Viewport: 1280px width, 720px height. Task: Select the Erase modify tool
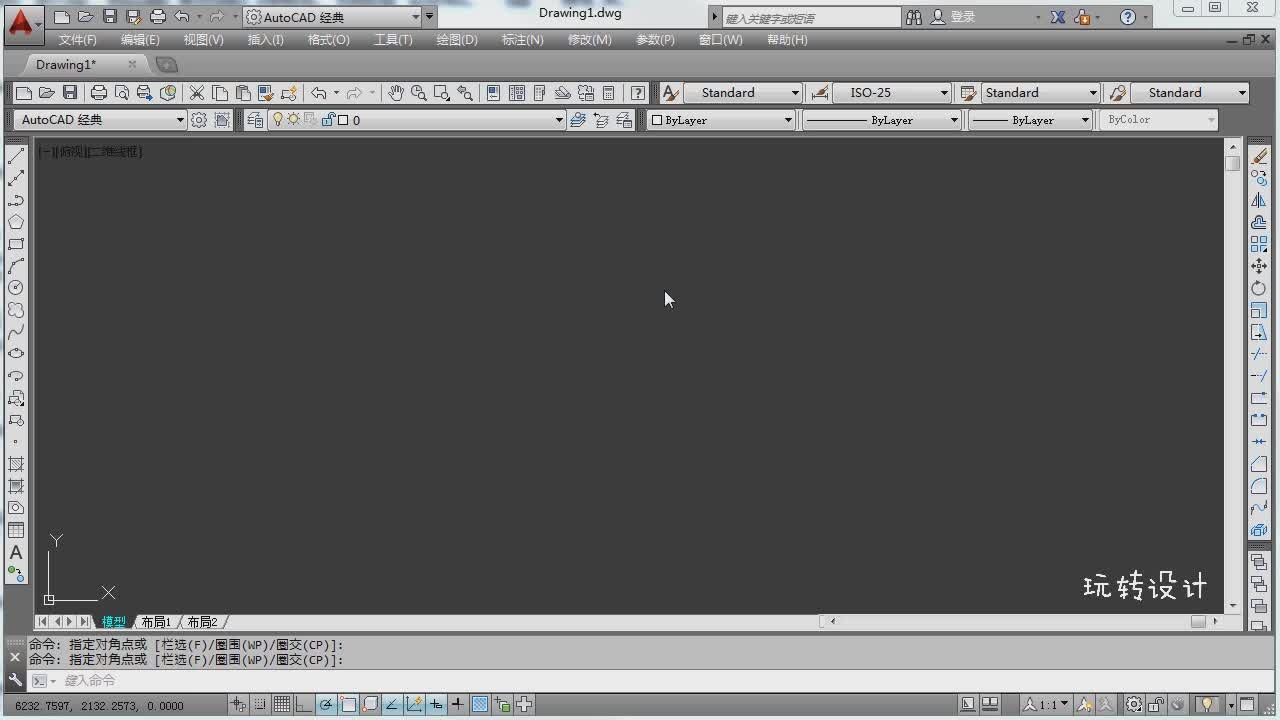[1259, 156]
